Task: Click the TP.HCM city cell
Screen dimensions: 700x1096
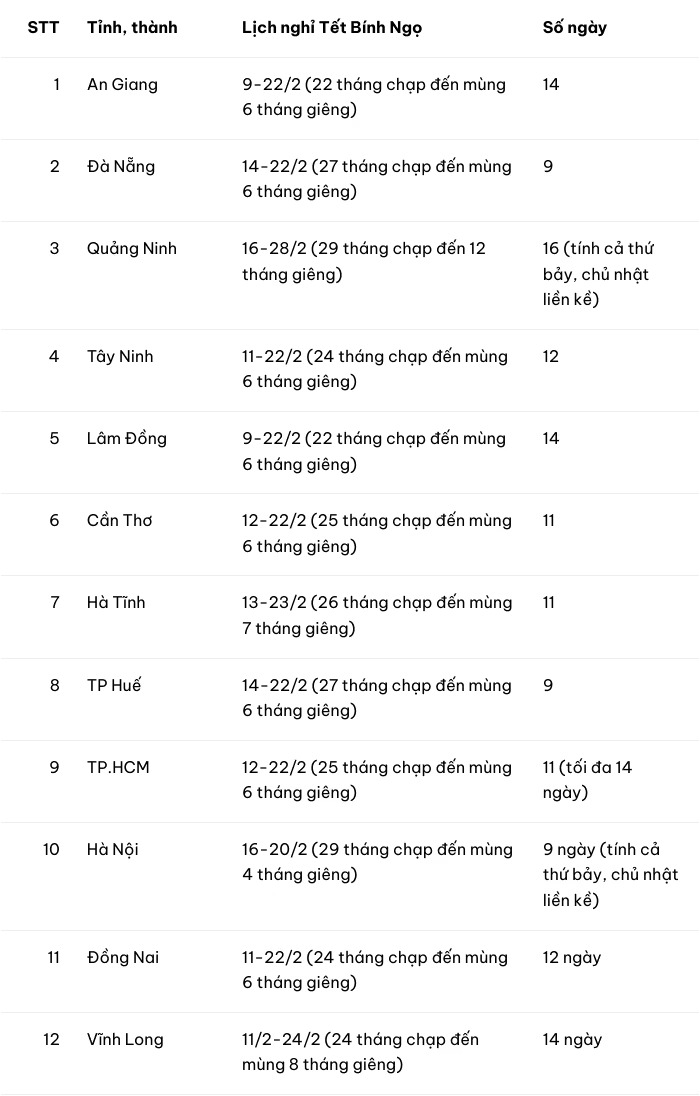Action: click(x=118, y=767)
